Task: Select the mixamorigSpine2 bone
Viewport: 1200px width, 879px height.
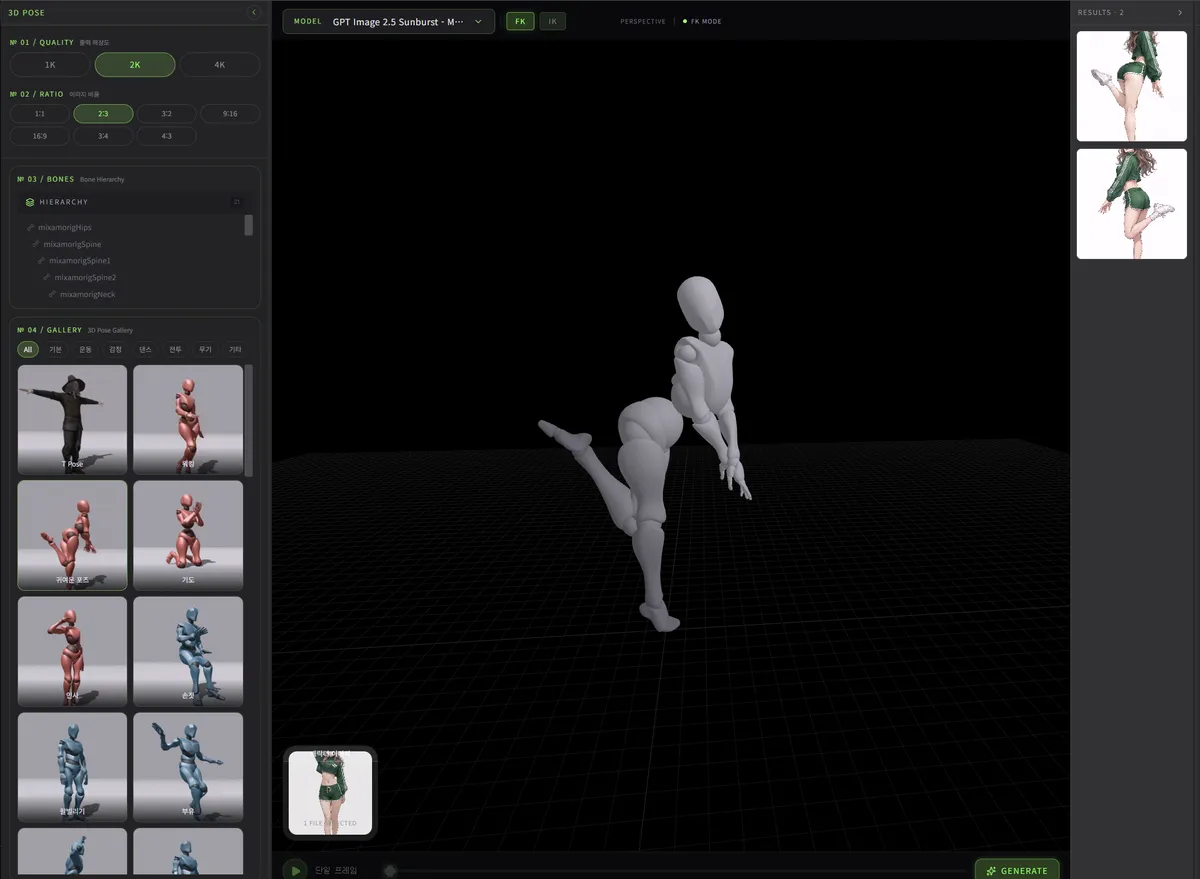Action: 85,277
